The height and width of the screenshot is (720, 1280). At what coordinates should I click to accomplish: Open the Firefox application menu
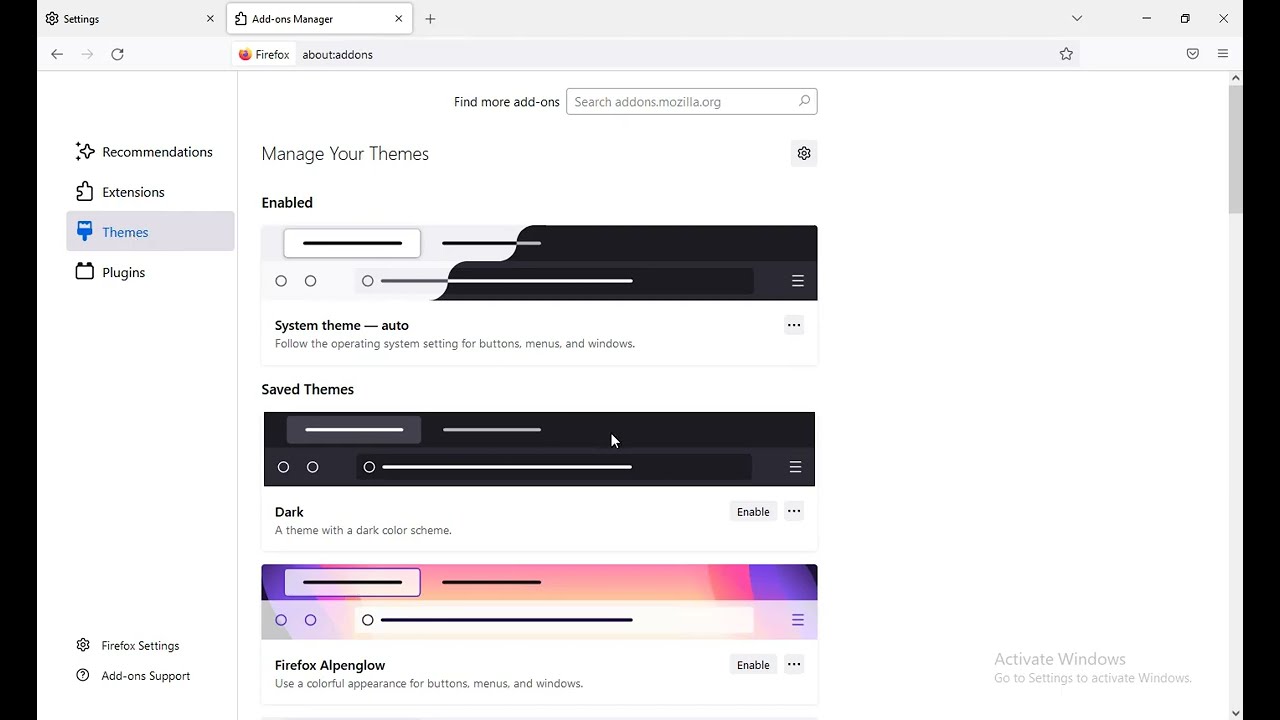point(1223,55)
